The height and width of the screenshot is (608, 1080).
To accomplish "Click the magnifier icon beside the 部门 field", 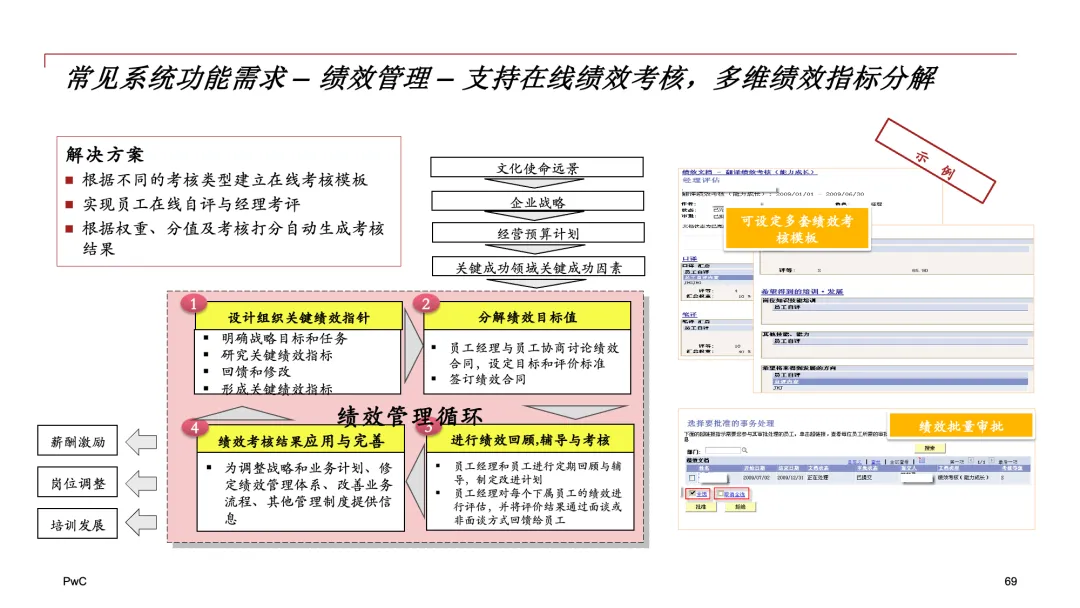I will pos(745,450).
